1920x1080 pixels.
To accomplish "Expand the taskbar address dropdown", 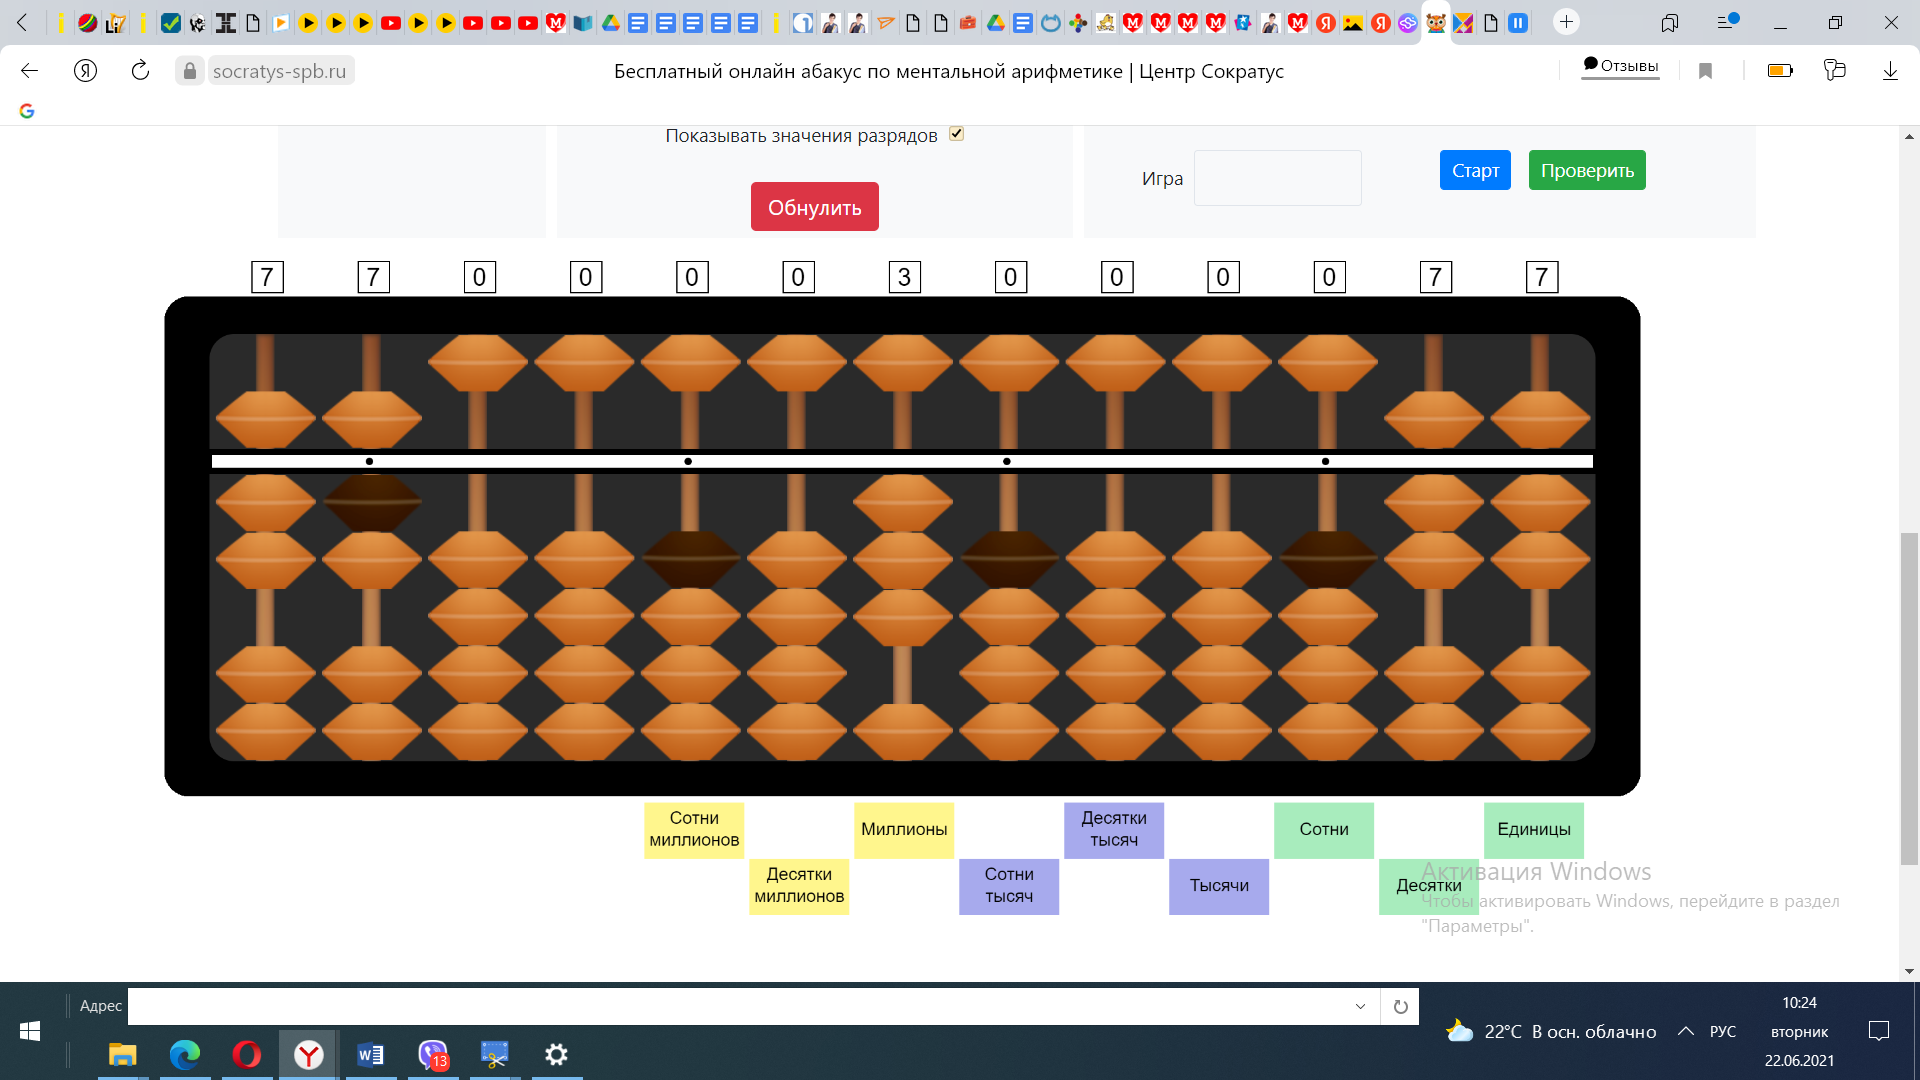I will click(x=1360, y=1007).
